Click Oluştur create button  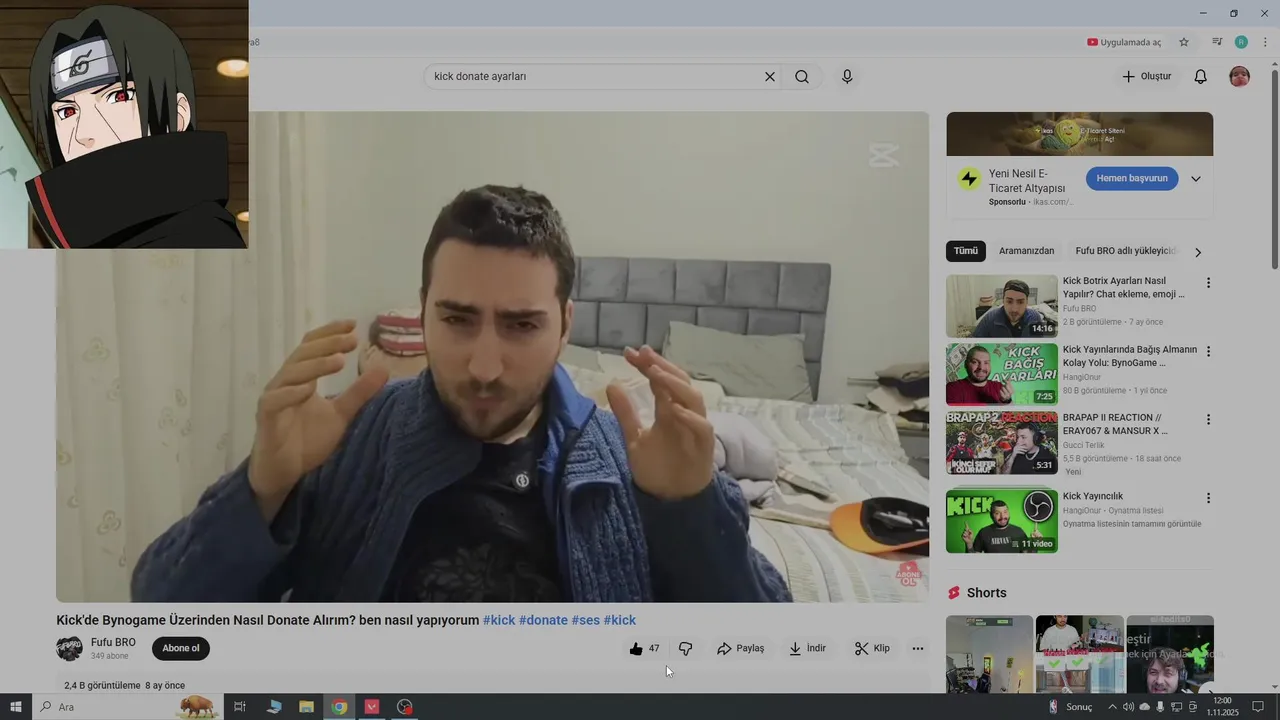[x=1146, y=77]
